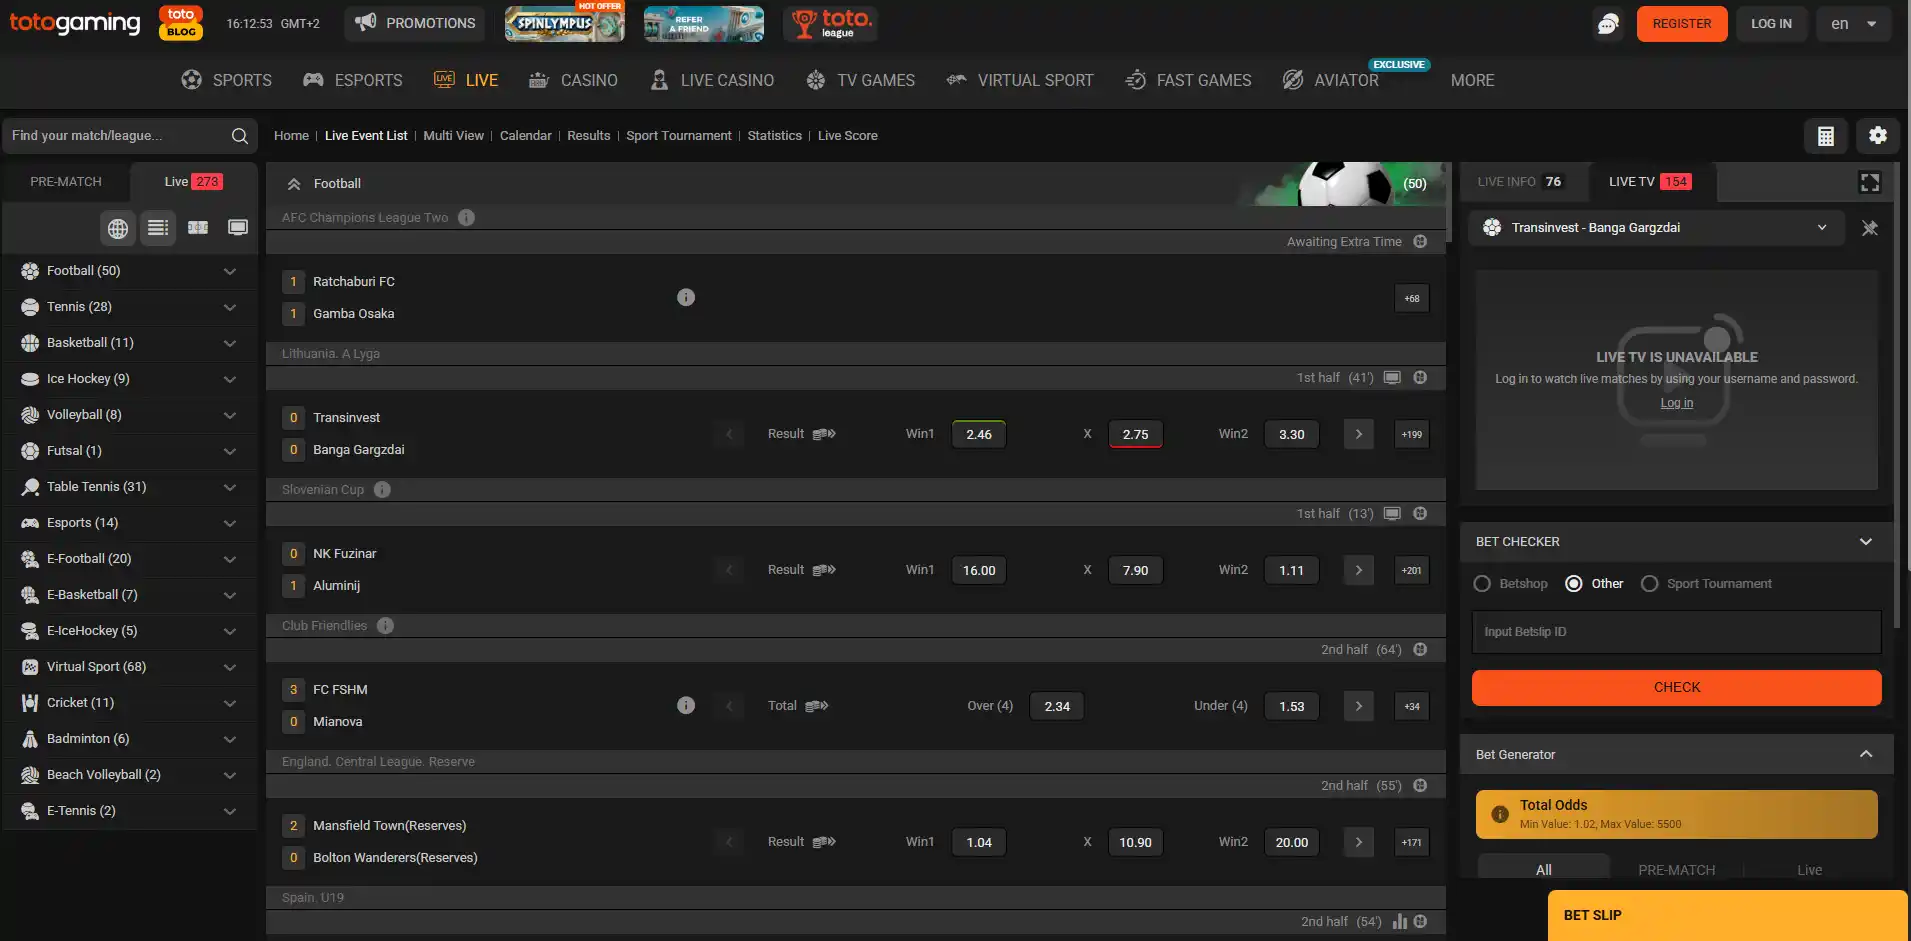This screenshot has width=1911, height=941.
Task: Click the LOG IN button
Action: point(1771,24)
